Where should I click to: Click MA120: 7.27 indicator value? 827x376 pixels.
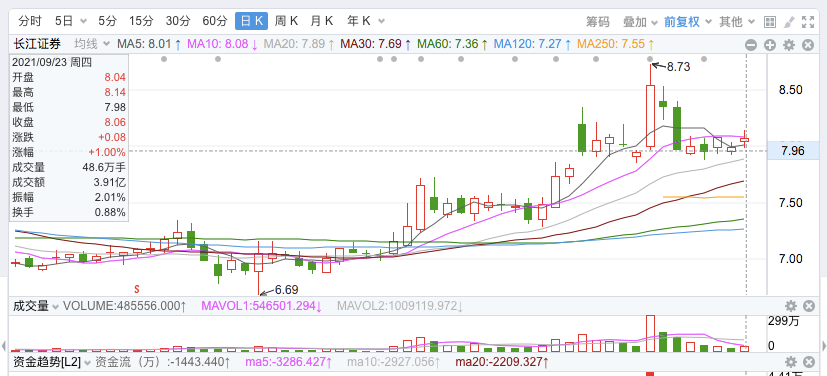coord(532,44)
